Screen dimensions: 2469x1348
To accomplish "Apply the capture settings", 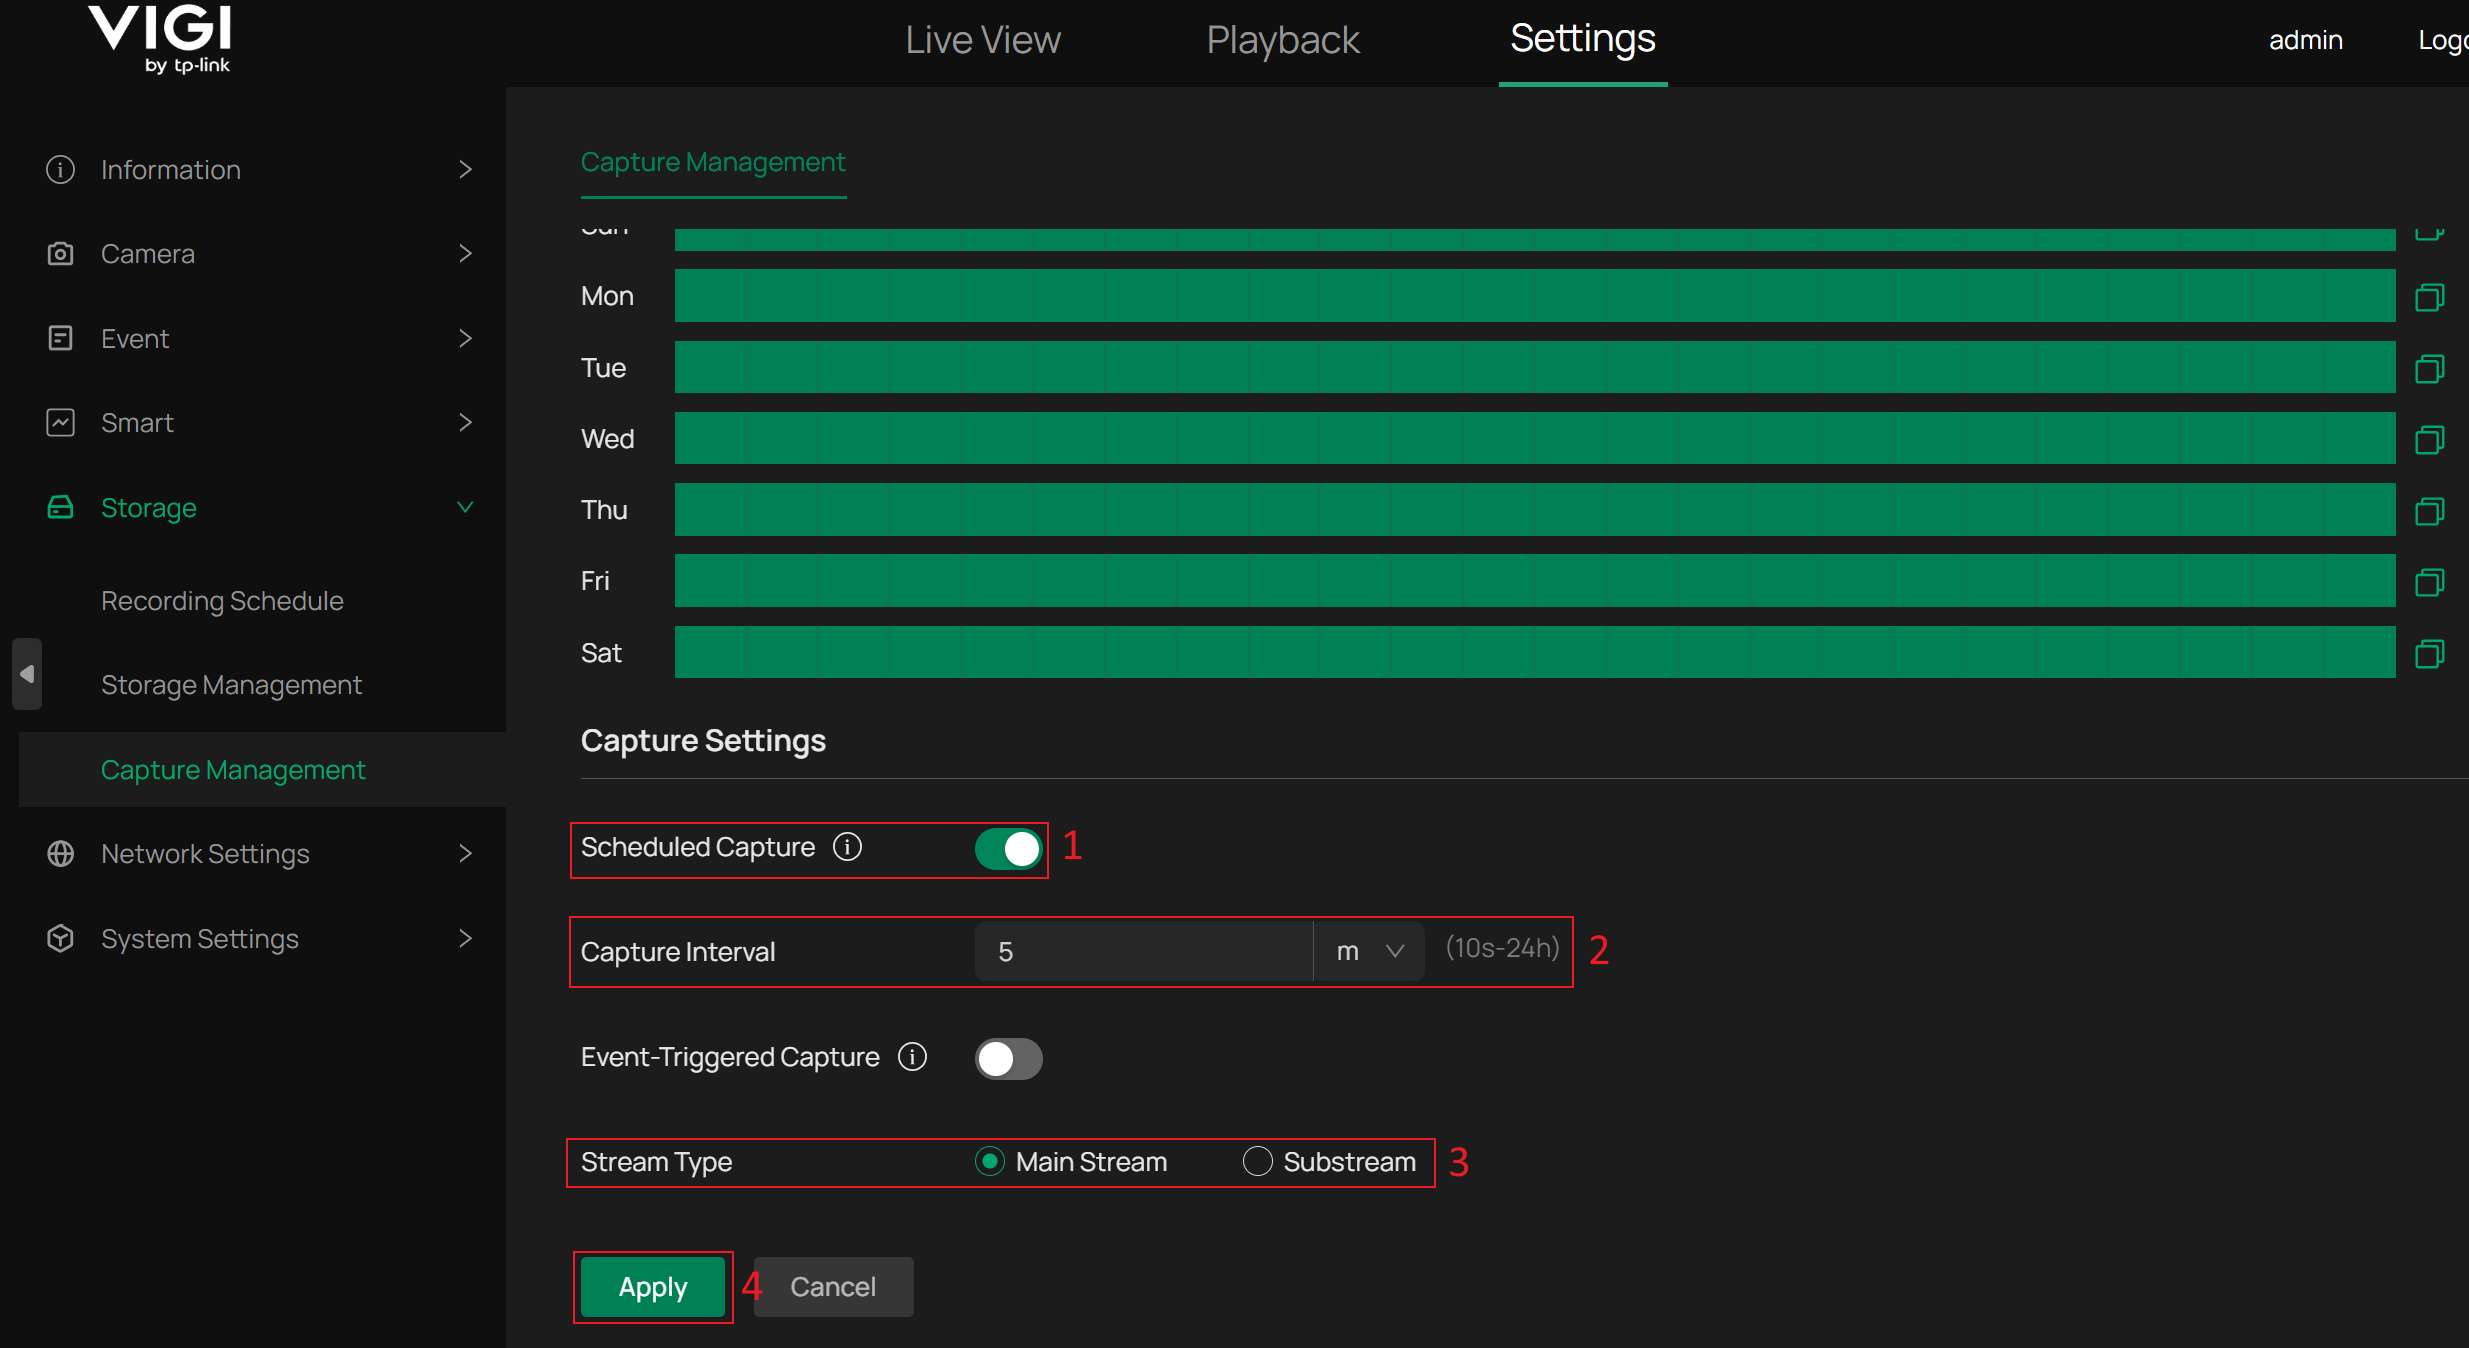I will pyautogui.click(x=652, y=1287).
